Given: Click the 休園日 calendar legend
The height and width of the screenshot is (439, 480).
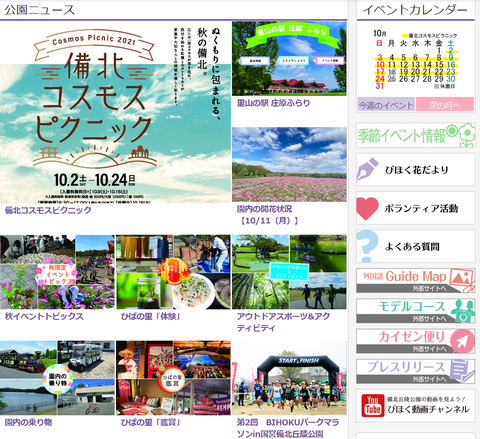Looking at the screenshot, I should (445, 86).
